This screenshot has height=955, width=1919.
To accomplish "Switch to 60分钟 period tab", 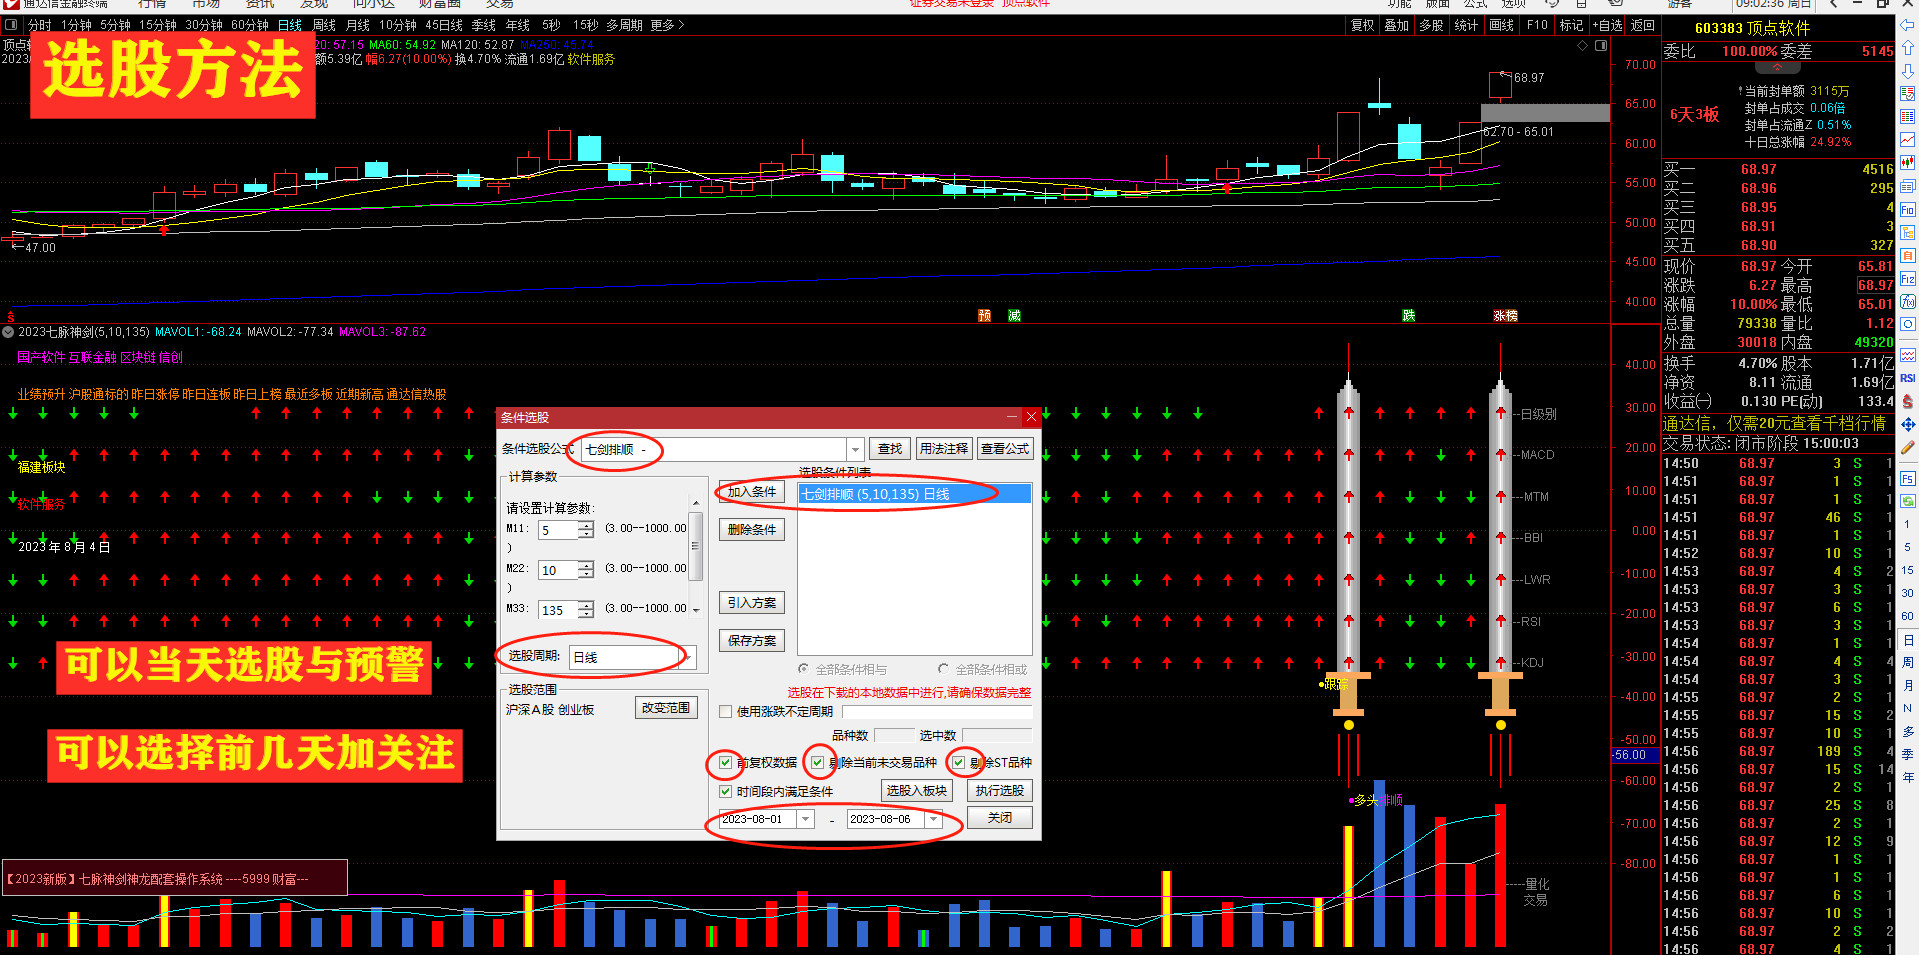I will pyautogui.click(x=250, y=25).
